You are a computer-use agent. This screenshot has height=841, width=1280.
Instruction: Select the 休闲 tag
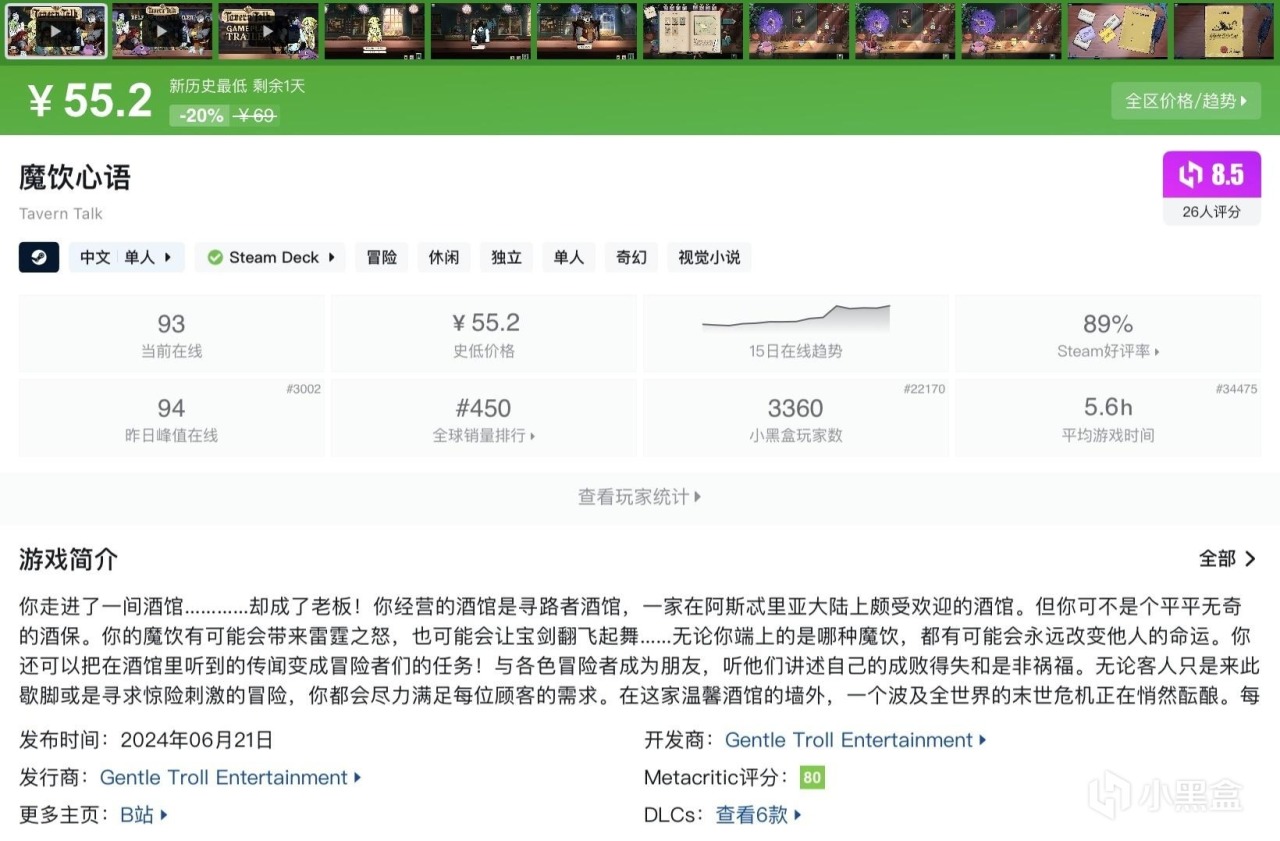(444, 257)
